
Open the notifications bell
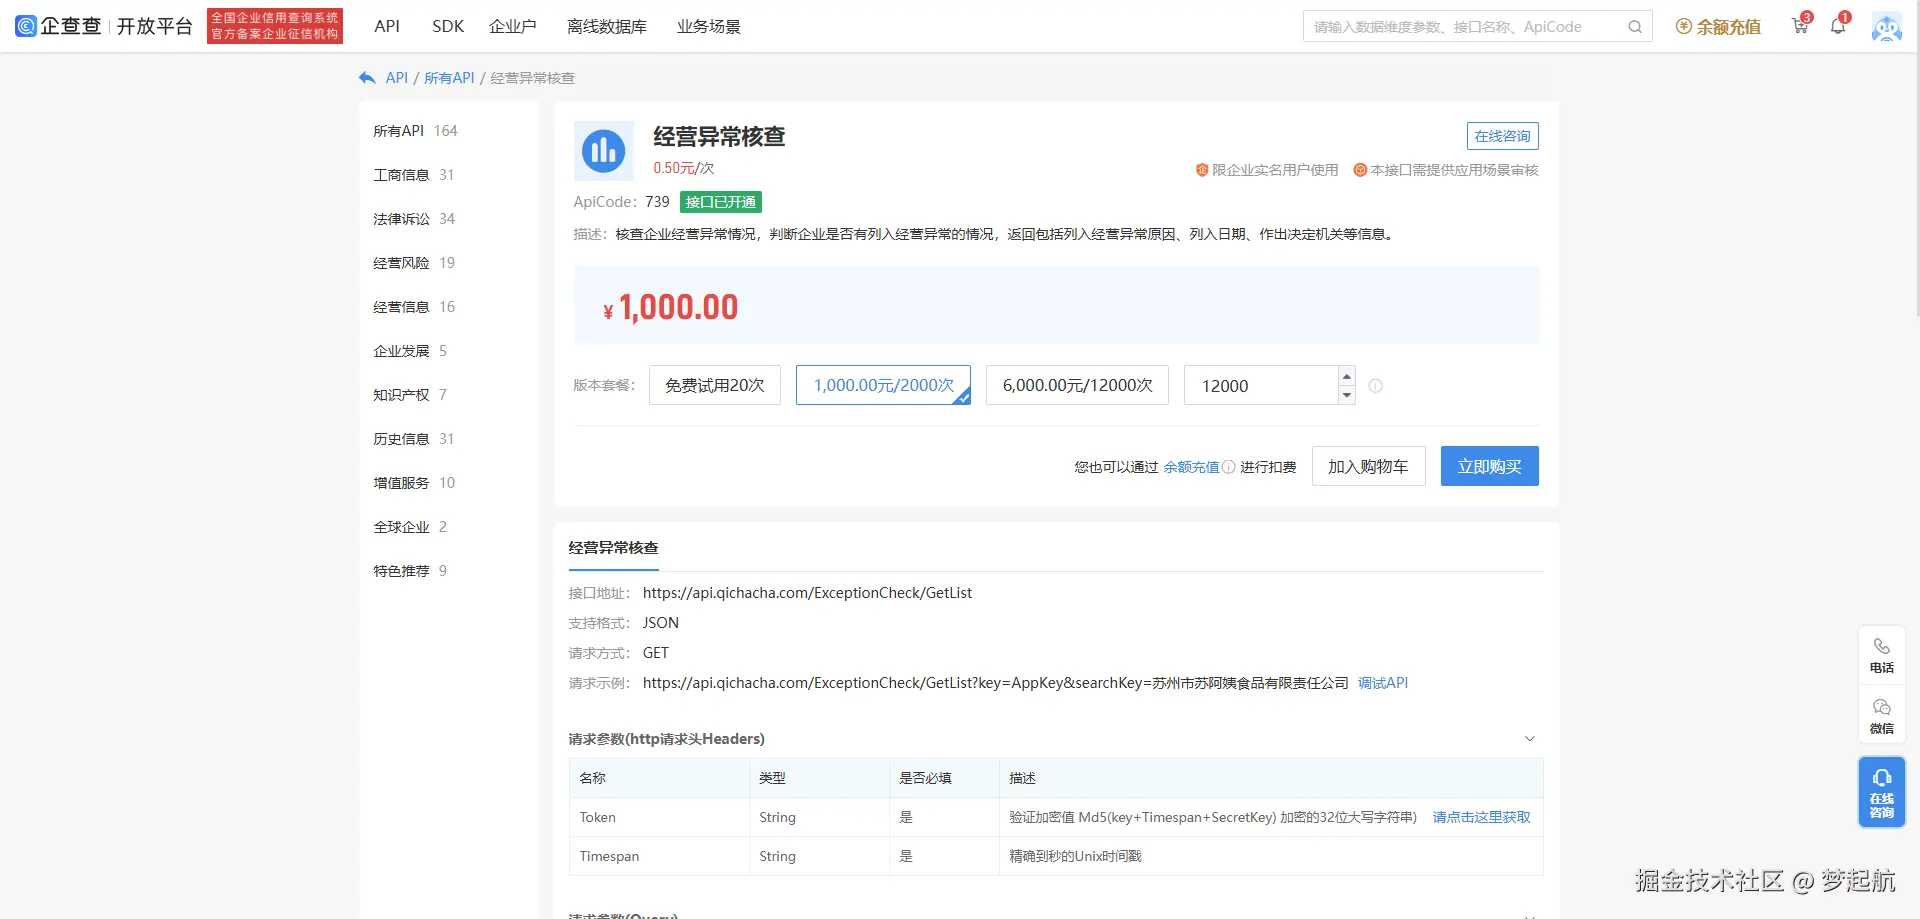click(x=1838, y=26)
